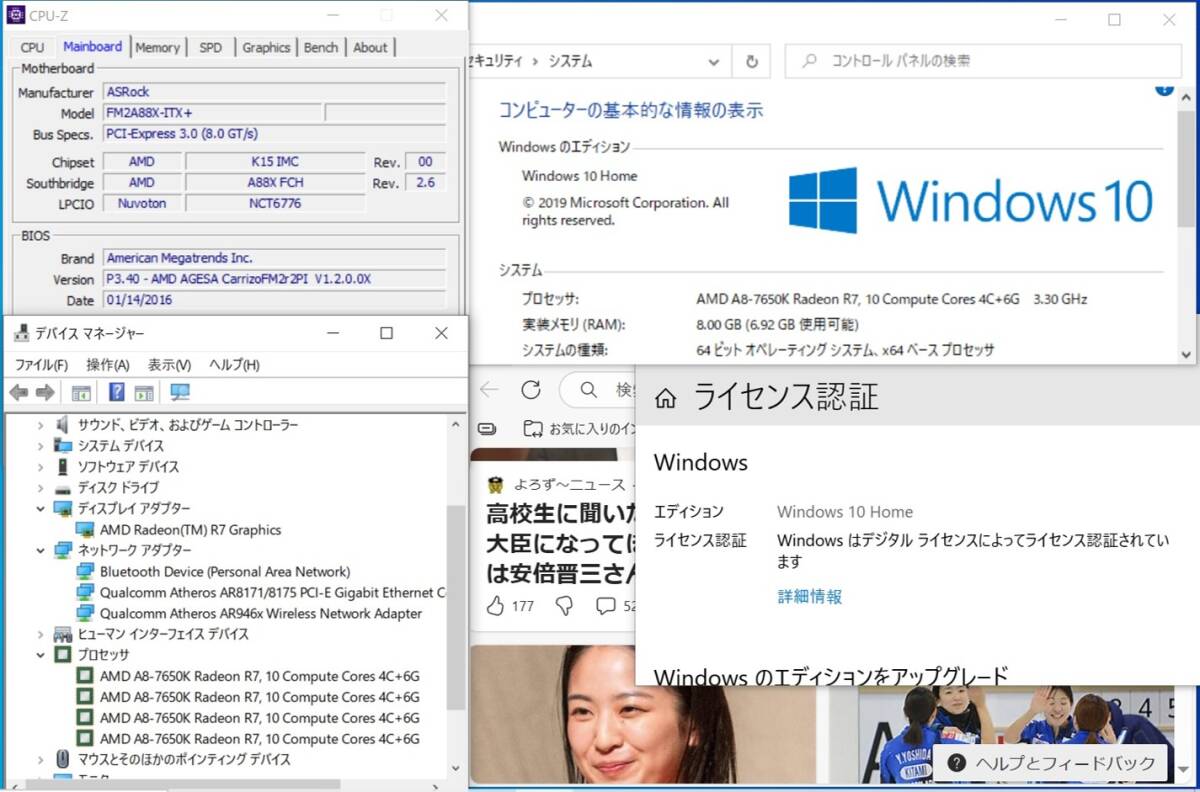Click the Device Manager title bar icon
Viewport: 1200px width, 792px height.
click(x=20, y=333)
